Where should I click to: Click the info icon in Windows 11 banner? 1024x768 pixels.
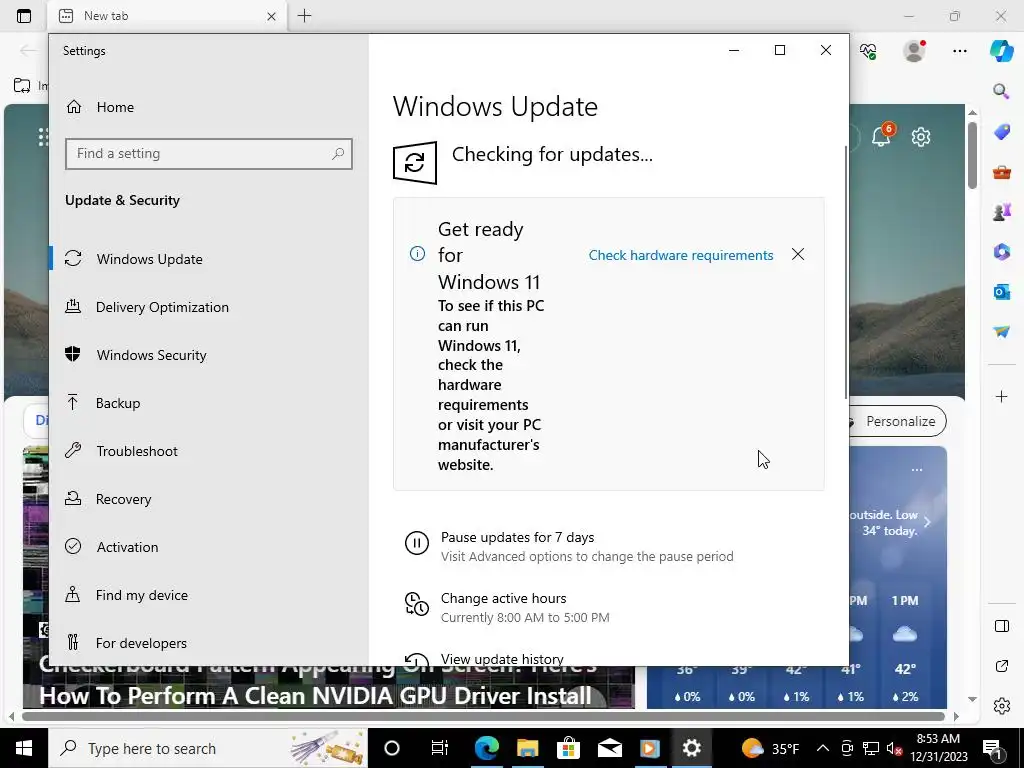click(417, 253)
